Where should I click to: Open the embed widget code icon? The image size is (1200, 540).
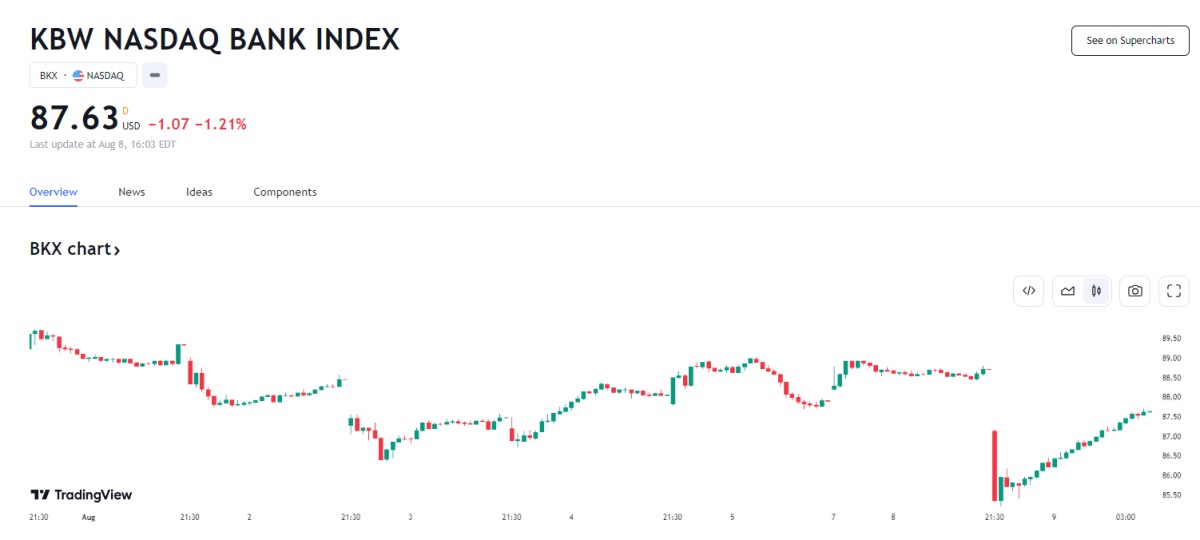coord(1028,291)
